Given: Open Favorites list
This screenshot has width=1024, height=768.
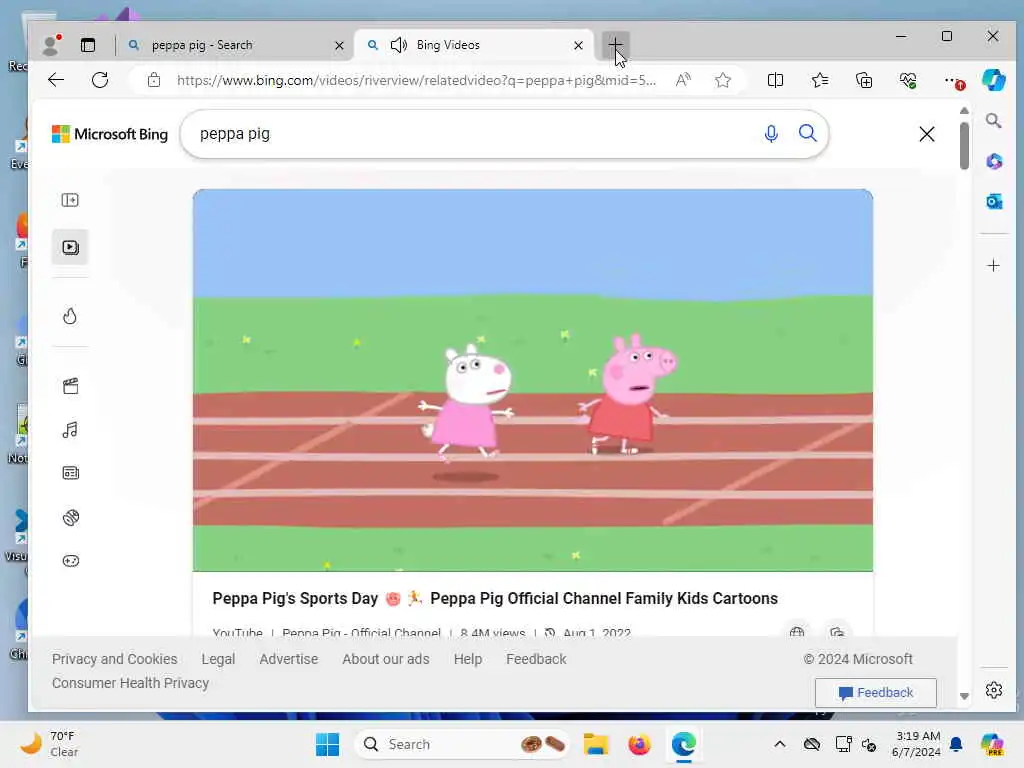Looking at the screenshot, I should (820, 80).
